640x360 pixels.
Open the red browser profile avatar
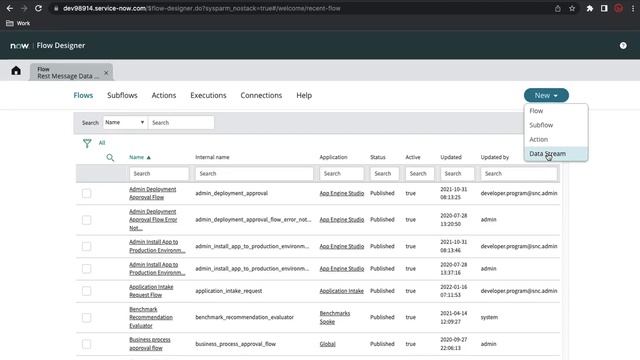pyautogui.click(x=618, y=8)
